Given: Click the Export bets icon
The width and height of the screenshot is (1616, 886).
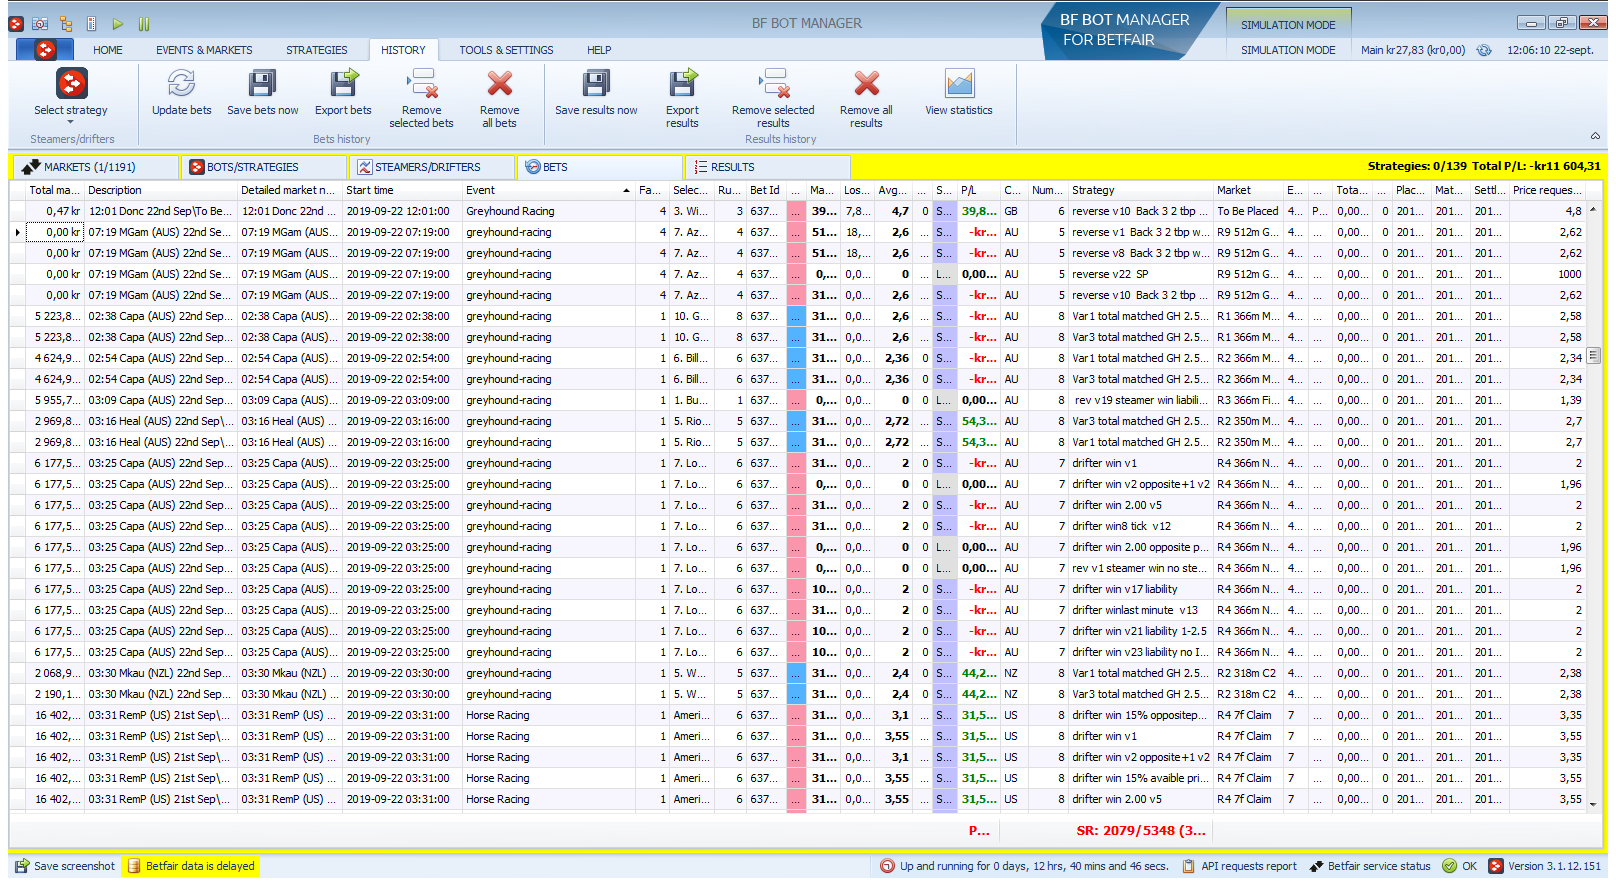Looking at the screenshot, I should 343,83.
